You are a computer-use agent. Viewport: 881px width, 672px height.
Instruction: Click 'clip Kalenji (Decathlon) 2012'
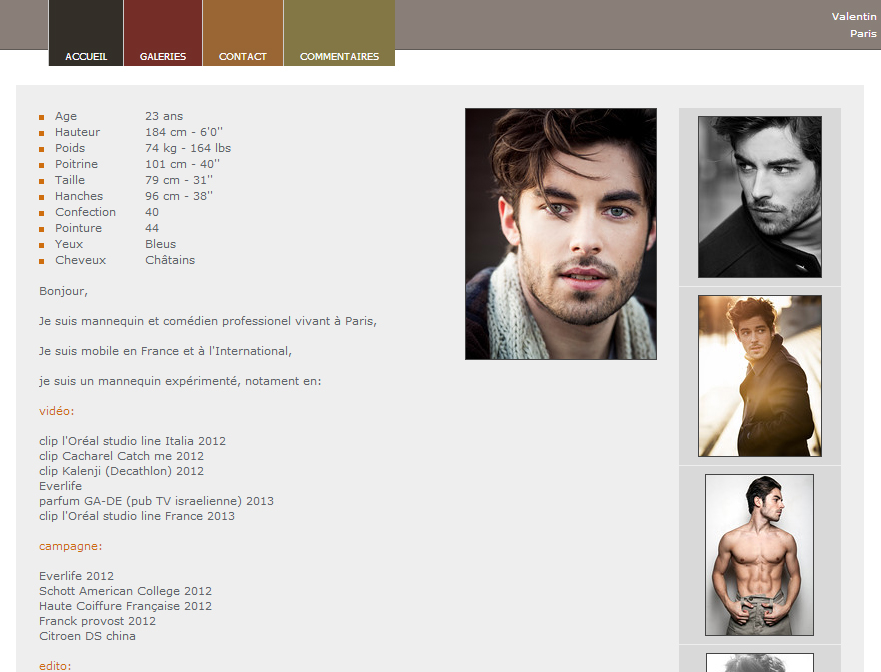121,471
